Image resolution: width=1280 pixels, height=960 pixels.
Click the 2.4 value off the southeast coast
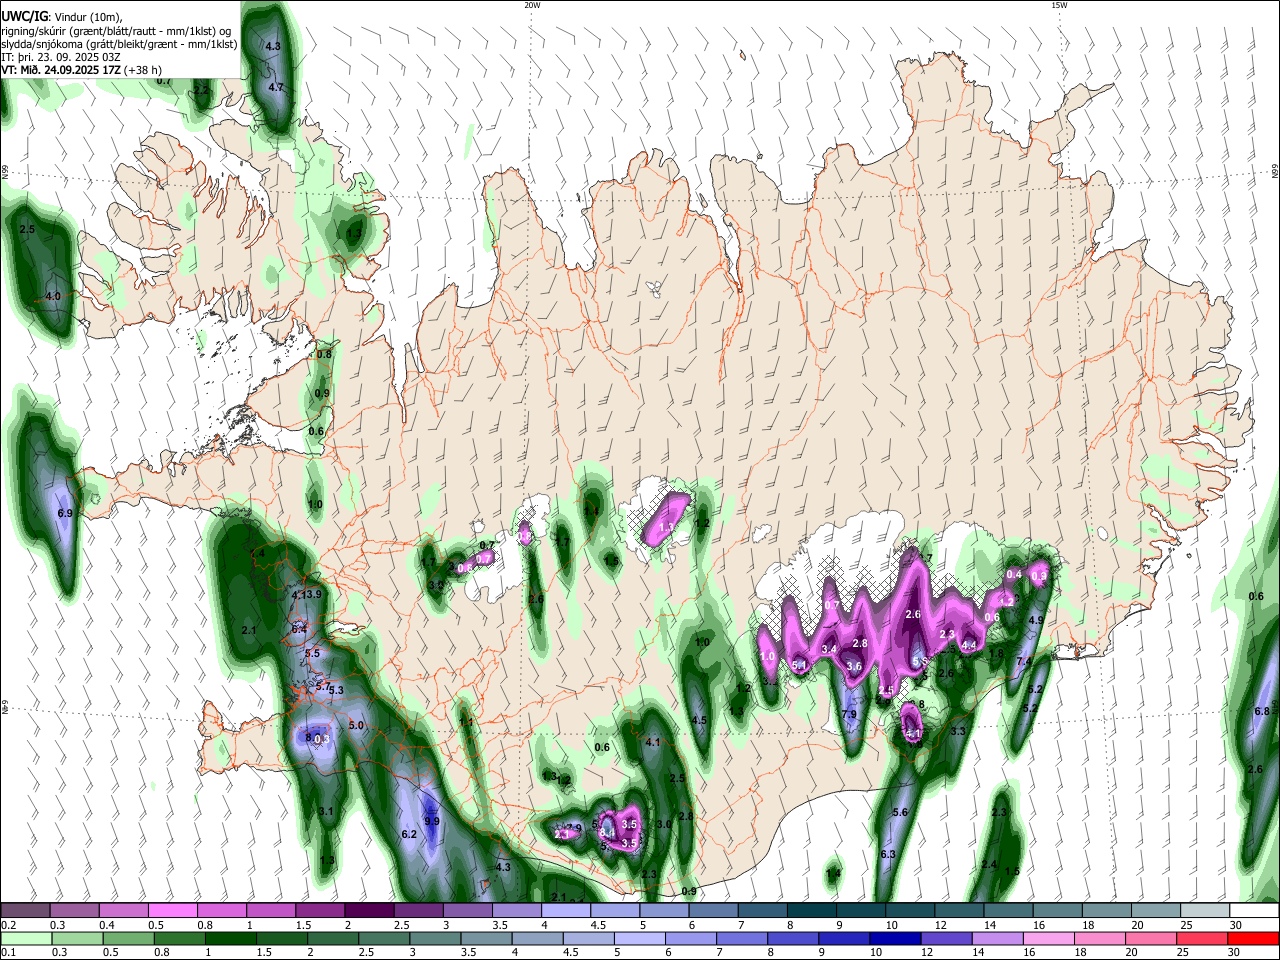(x=989, y=864)
